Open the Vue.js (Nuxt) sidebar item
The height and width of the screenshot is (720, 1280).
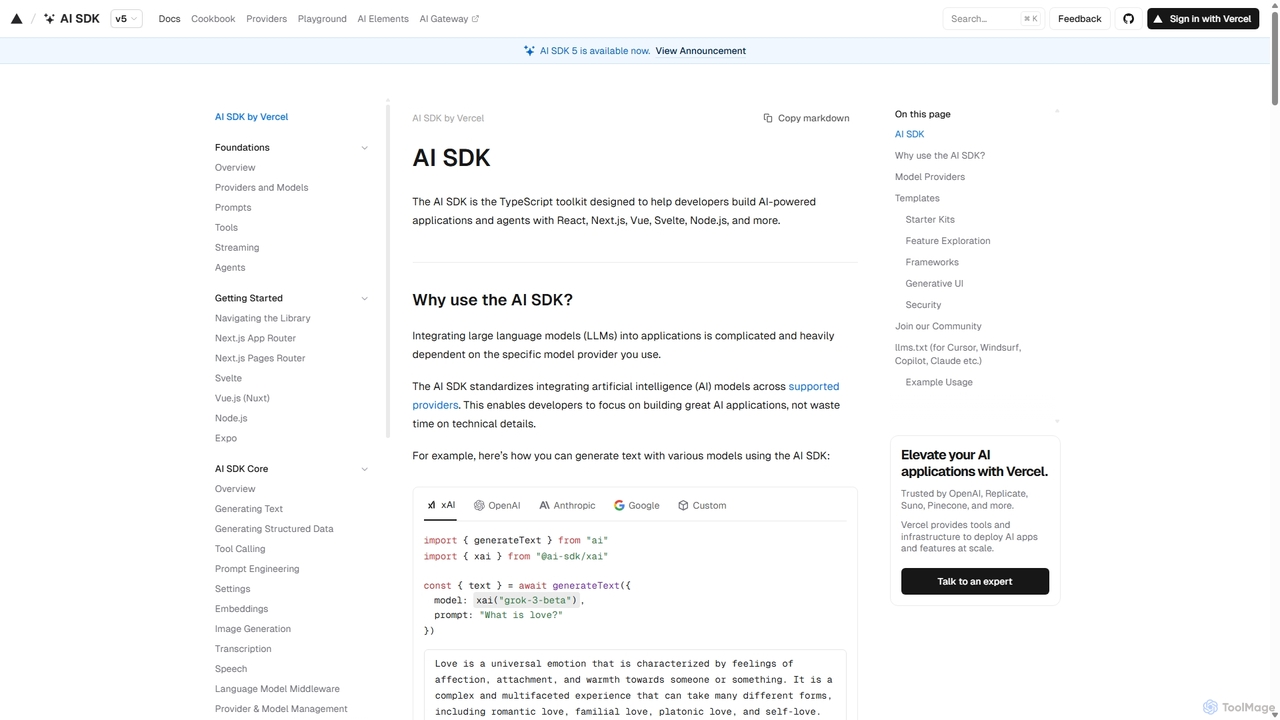242,398
